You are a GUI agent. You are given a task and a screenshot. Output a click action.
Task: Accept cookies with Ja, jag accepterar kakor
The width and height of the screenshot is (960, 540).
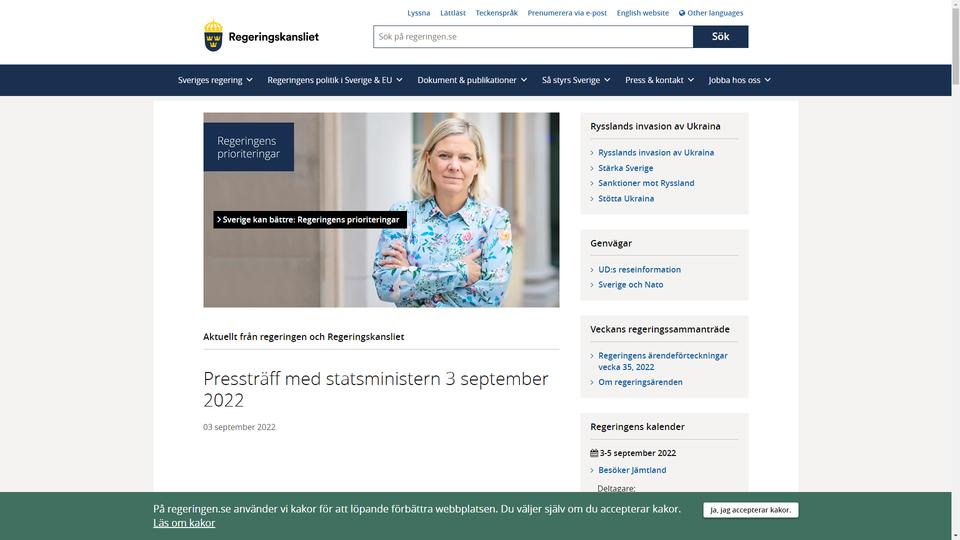click(x=751, y=510)
